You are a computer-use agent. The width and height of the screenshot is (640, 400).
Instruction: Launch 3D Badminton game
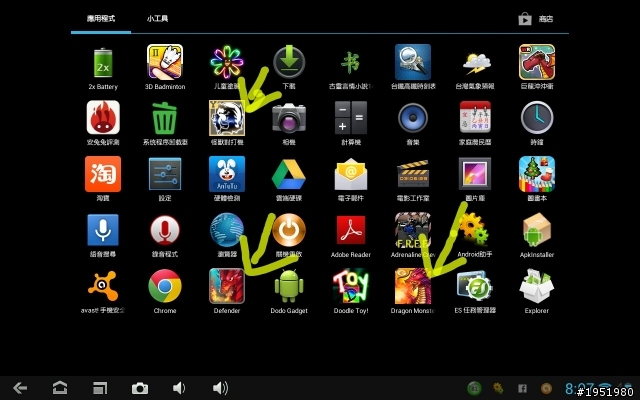pyautogui.click(x=165, y=62)
